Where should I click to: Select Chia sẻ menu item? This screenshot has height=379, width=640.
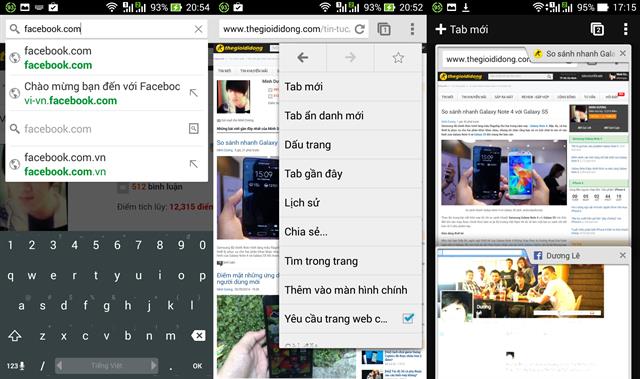click(x=350, y=232)
